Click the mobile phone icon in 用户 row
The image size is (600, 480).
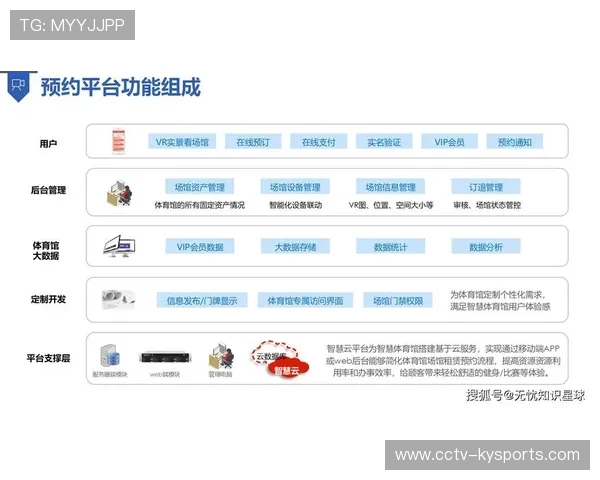click(x=118, y=142)
